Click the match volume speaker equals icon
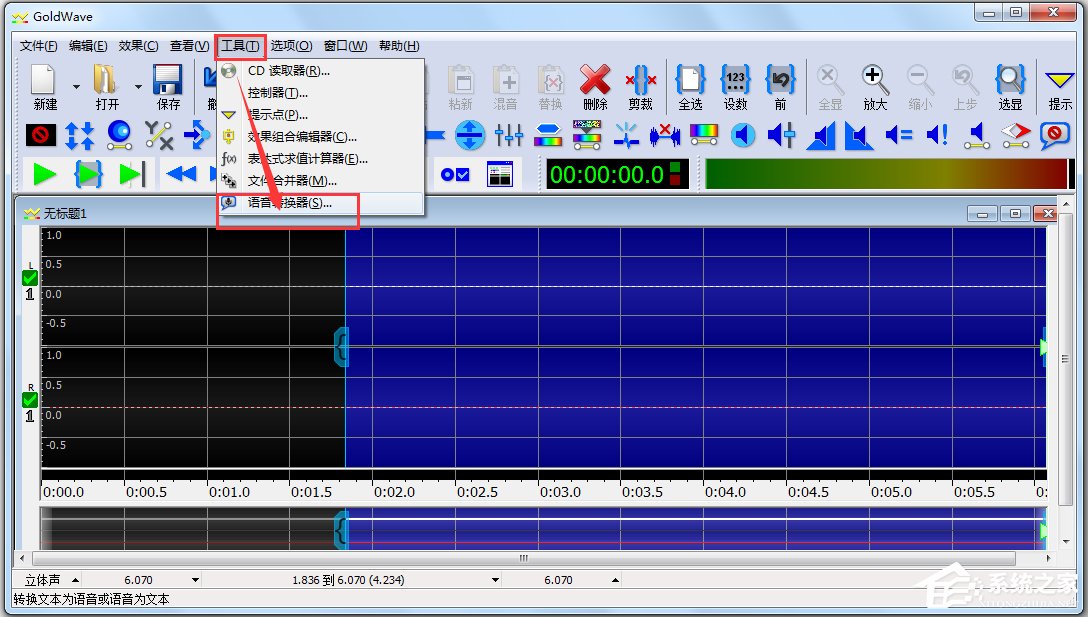This screenshot has height=617, width=1088. click(899, 135)
